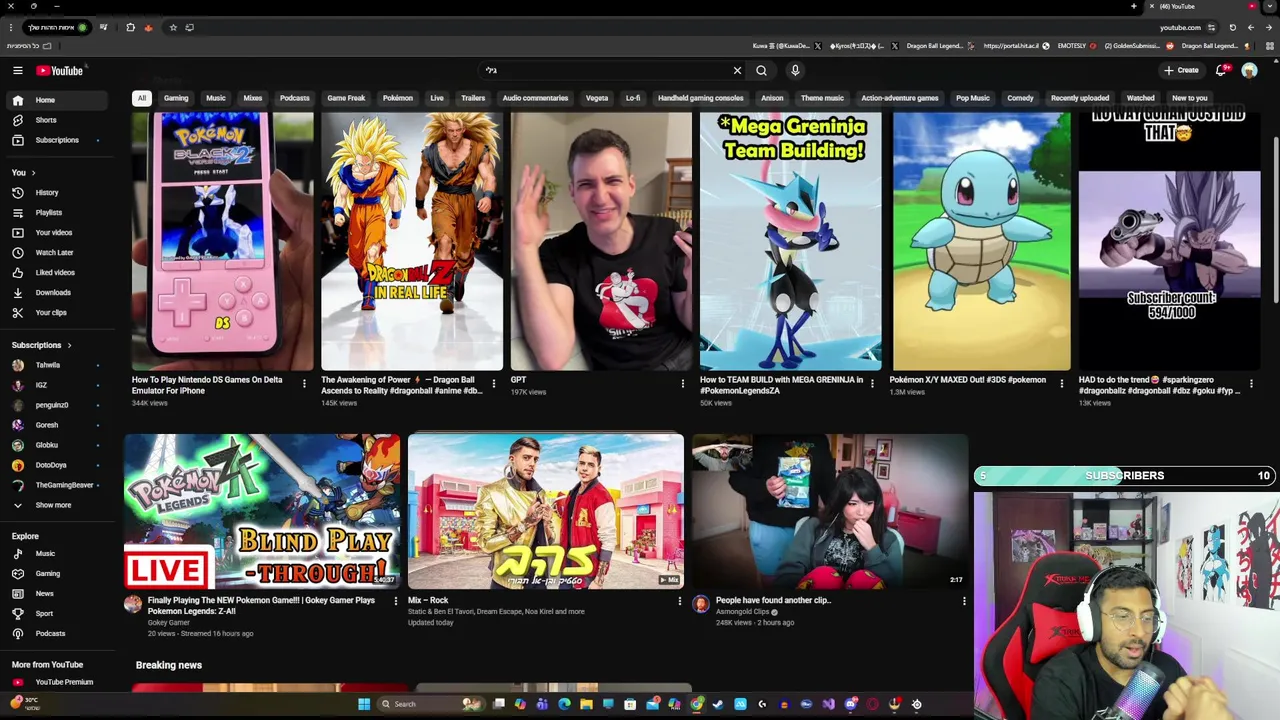Open the Mix – Rock playlist thumbnail
This screenshot has width=1280, height=720.
pyautogui.click(x=546, y=510)
